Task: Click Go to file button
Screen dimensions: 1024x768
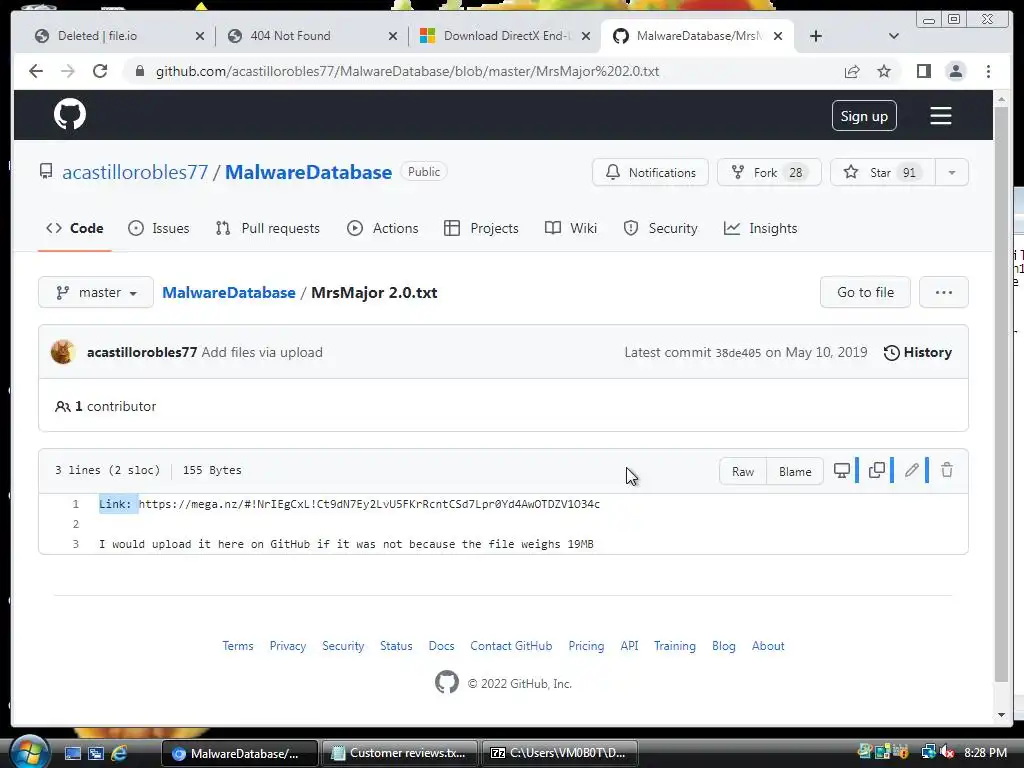Action: click(865, 293)
